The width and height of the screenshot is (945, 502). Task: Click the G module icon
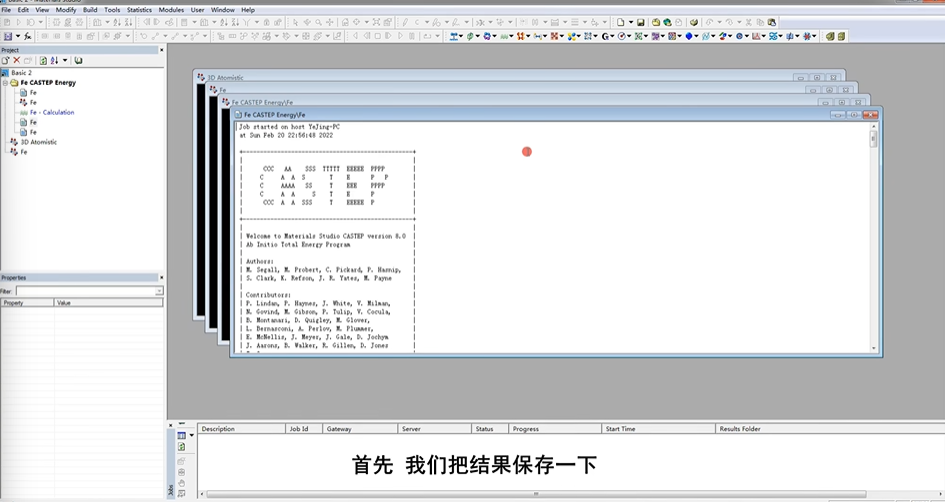pos(606,36)
